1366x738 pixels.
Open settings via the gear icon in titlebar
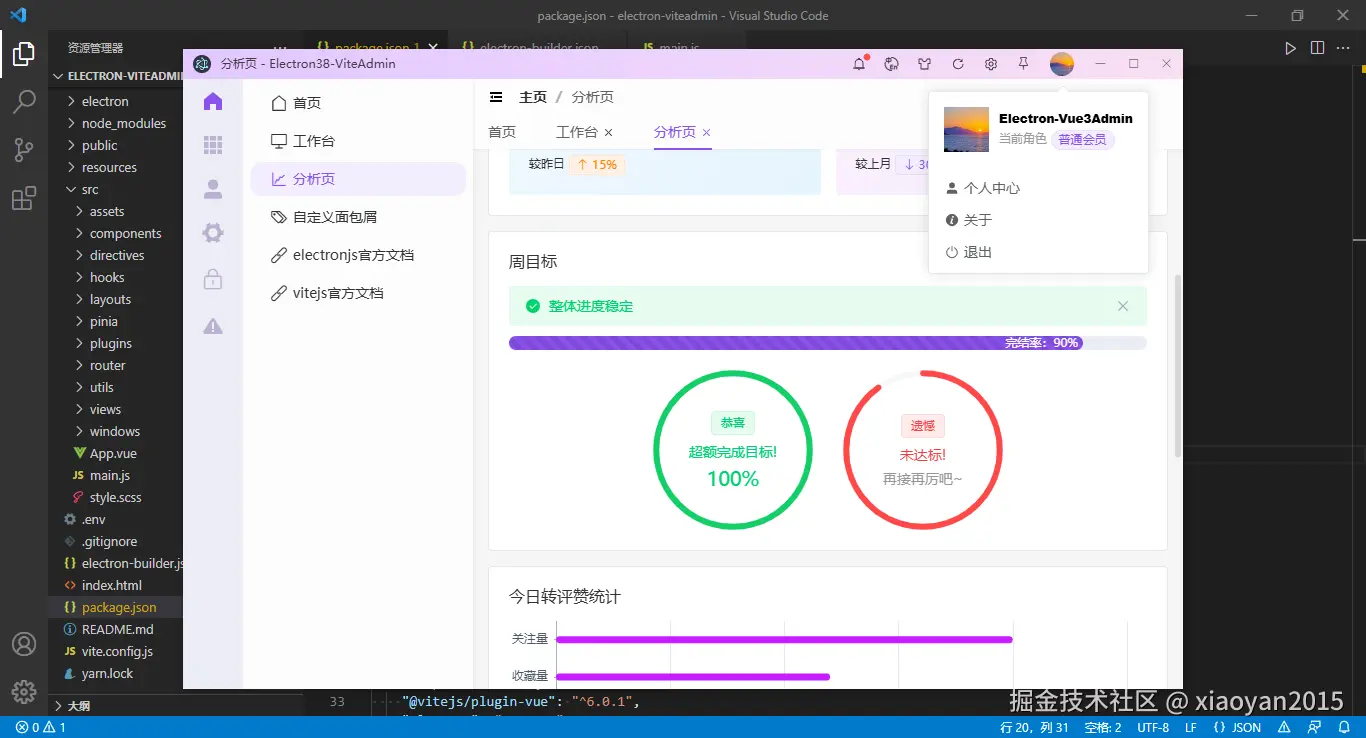point(990,63)
